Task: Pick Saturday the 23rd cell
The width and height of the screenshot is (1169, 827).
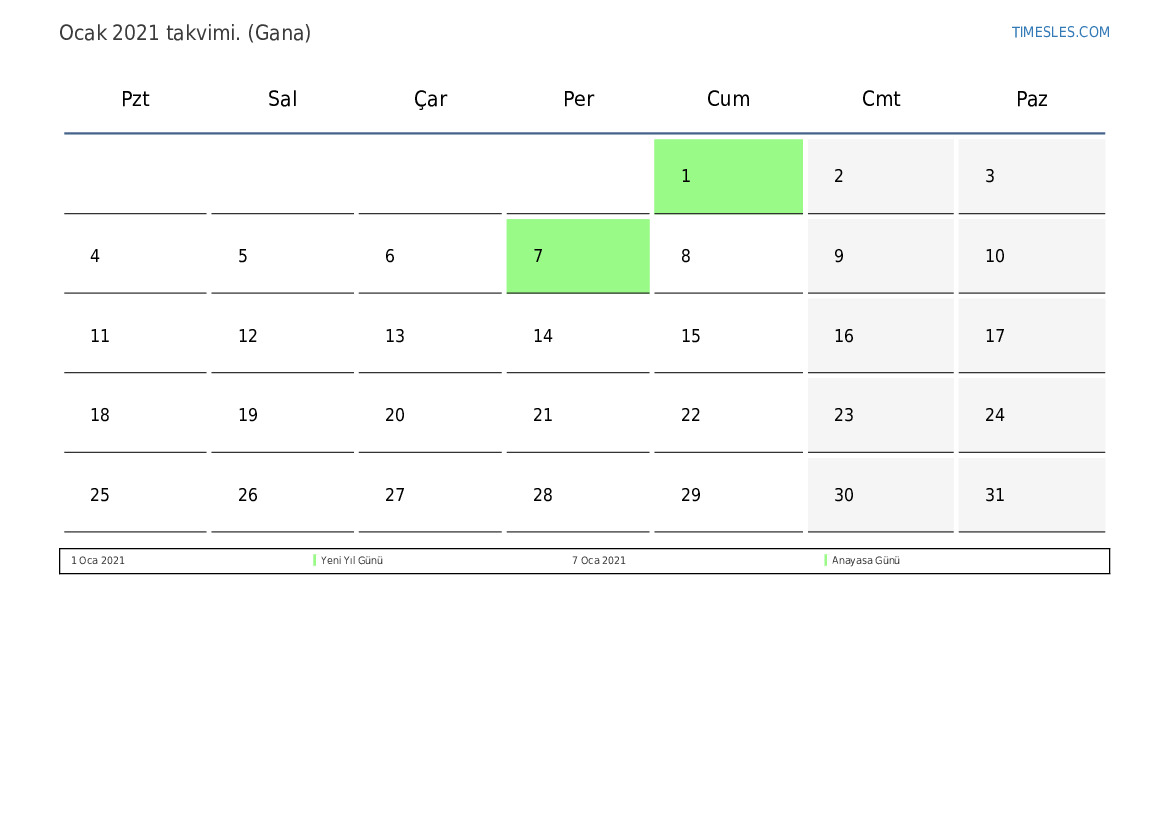Action: [x=880, y=415]
